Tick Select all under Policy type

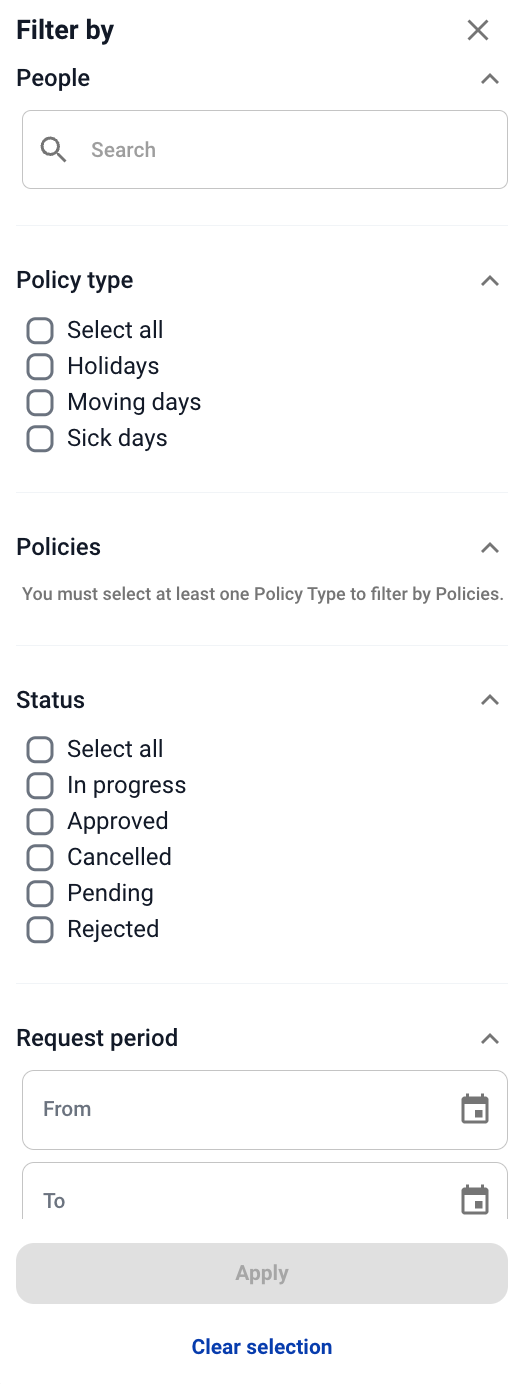pos(40,330)
